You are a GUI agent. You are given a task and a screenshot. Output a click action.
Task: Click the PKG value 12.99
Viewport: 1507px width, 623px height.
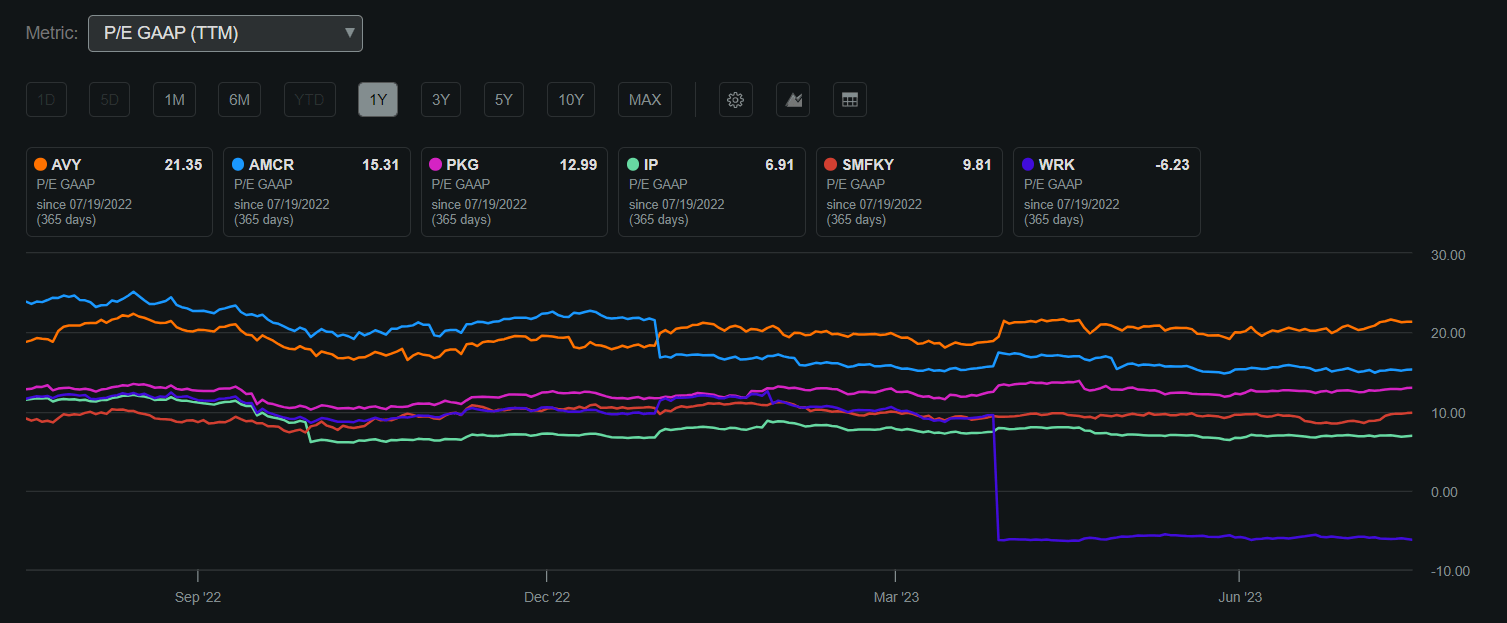tap(578, 165)
